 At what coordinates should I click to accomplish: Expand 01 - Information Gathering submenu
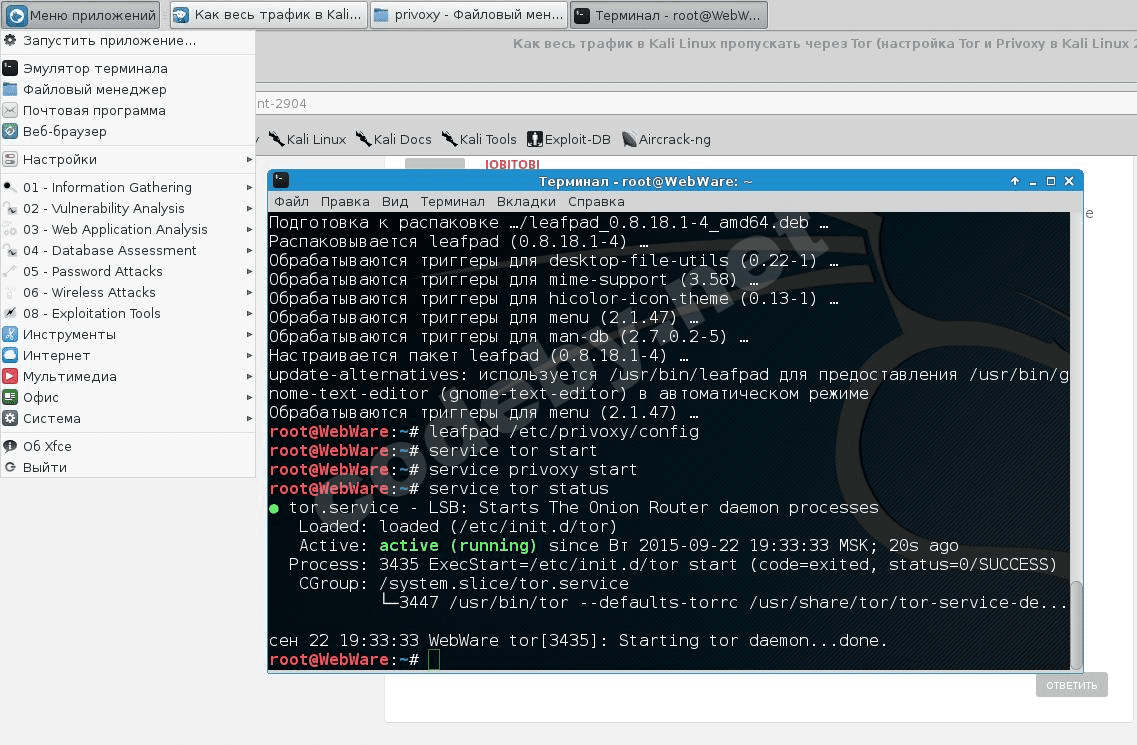[249, 187]
